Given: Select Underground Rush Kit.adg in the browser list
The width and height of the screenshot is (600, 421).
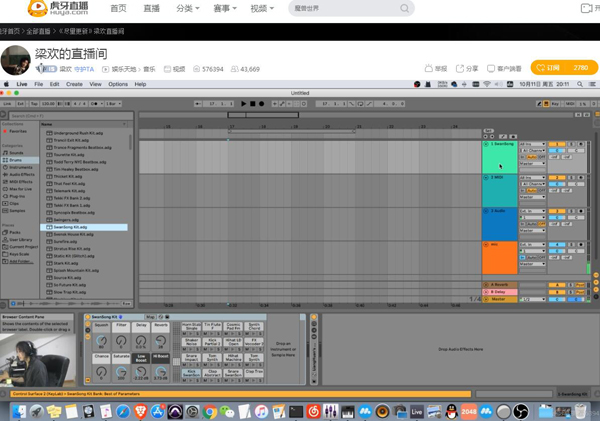Looking at the screenshot, I should coord(78,133).
